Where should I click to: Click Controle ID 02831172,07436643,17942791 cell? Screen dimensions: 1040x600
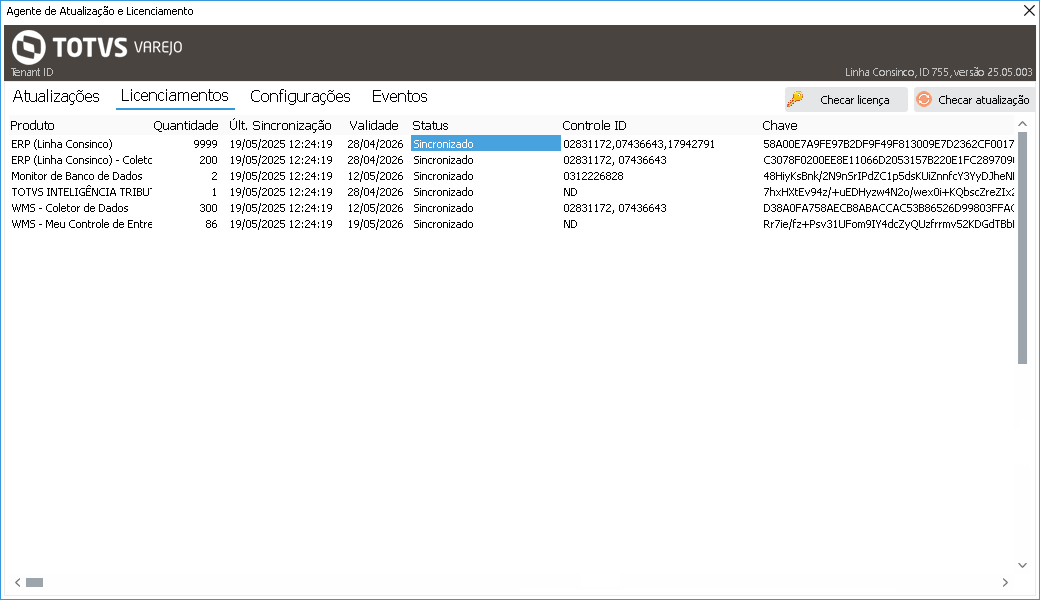click(639, 144)
